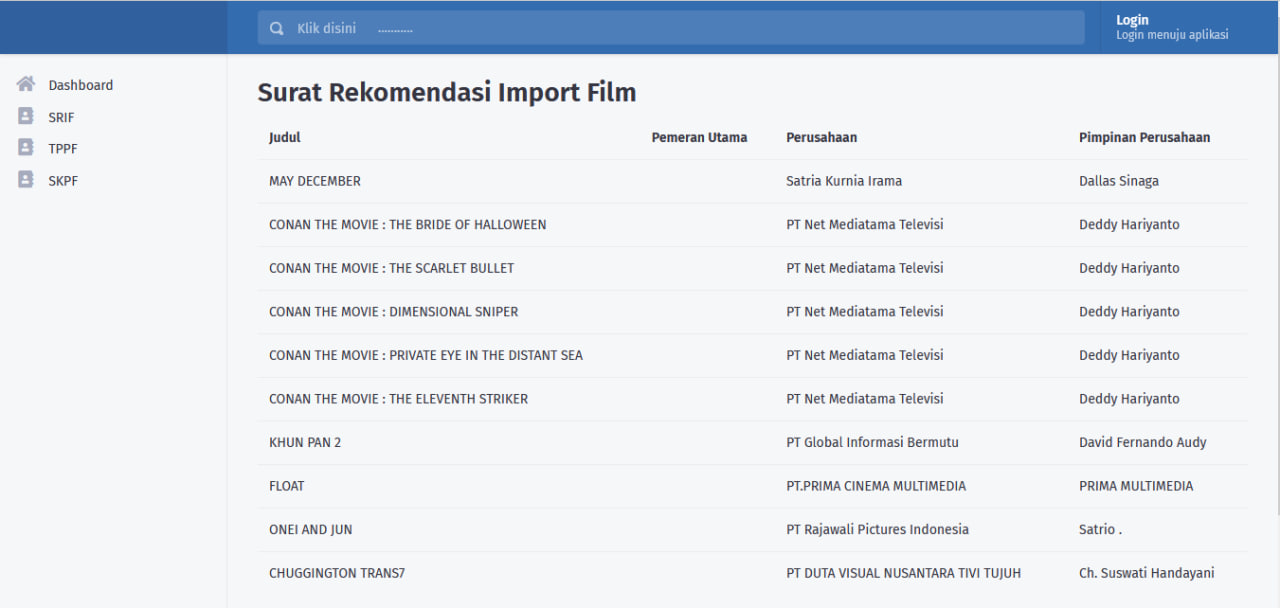Open the CHUGGINGTON TRANS7 entry
The image size is (1280, 608).
pyautogui.click(x=337, y=573)
